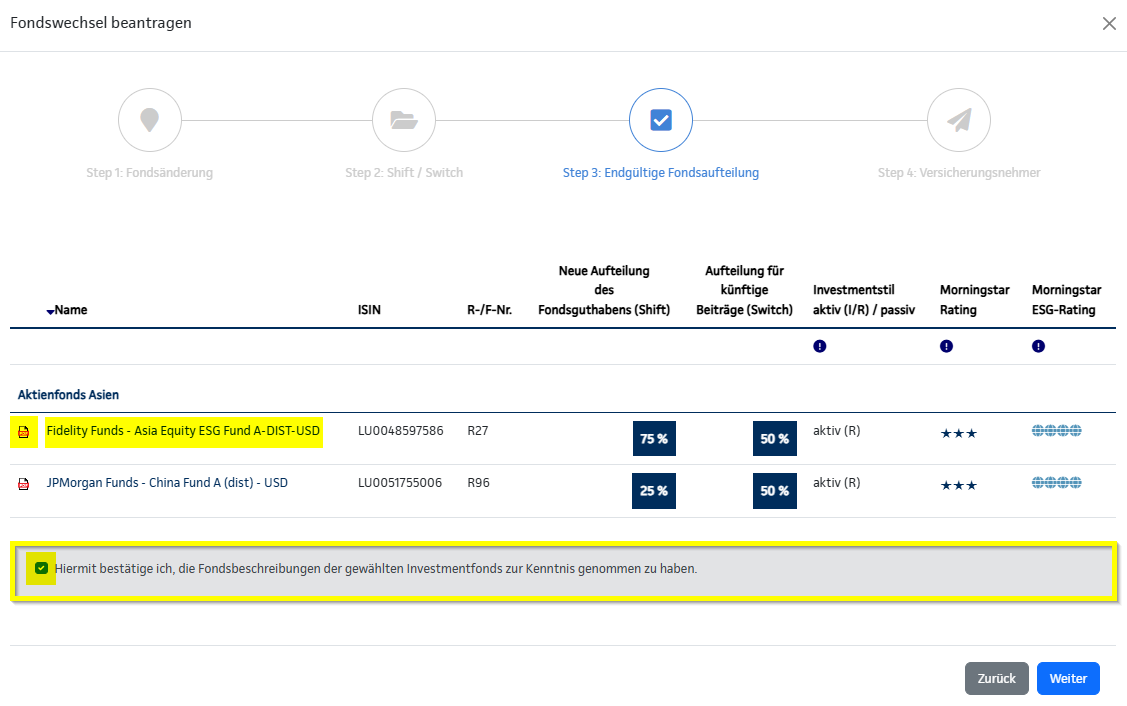Open JPMorgan Funds China Fund A link
This screenshot has height=706, width=1127.
coord(167,483)
